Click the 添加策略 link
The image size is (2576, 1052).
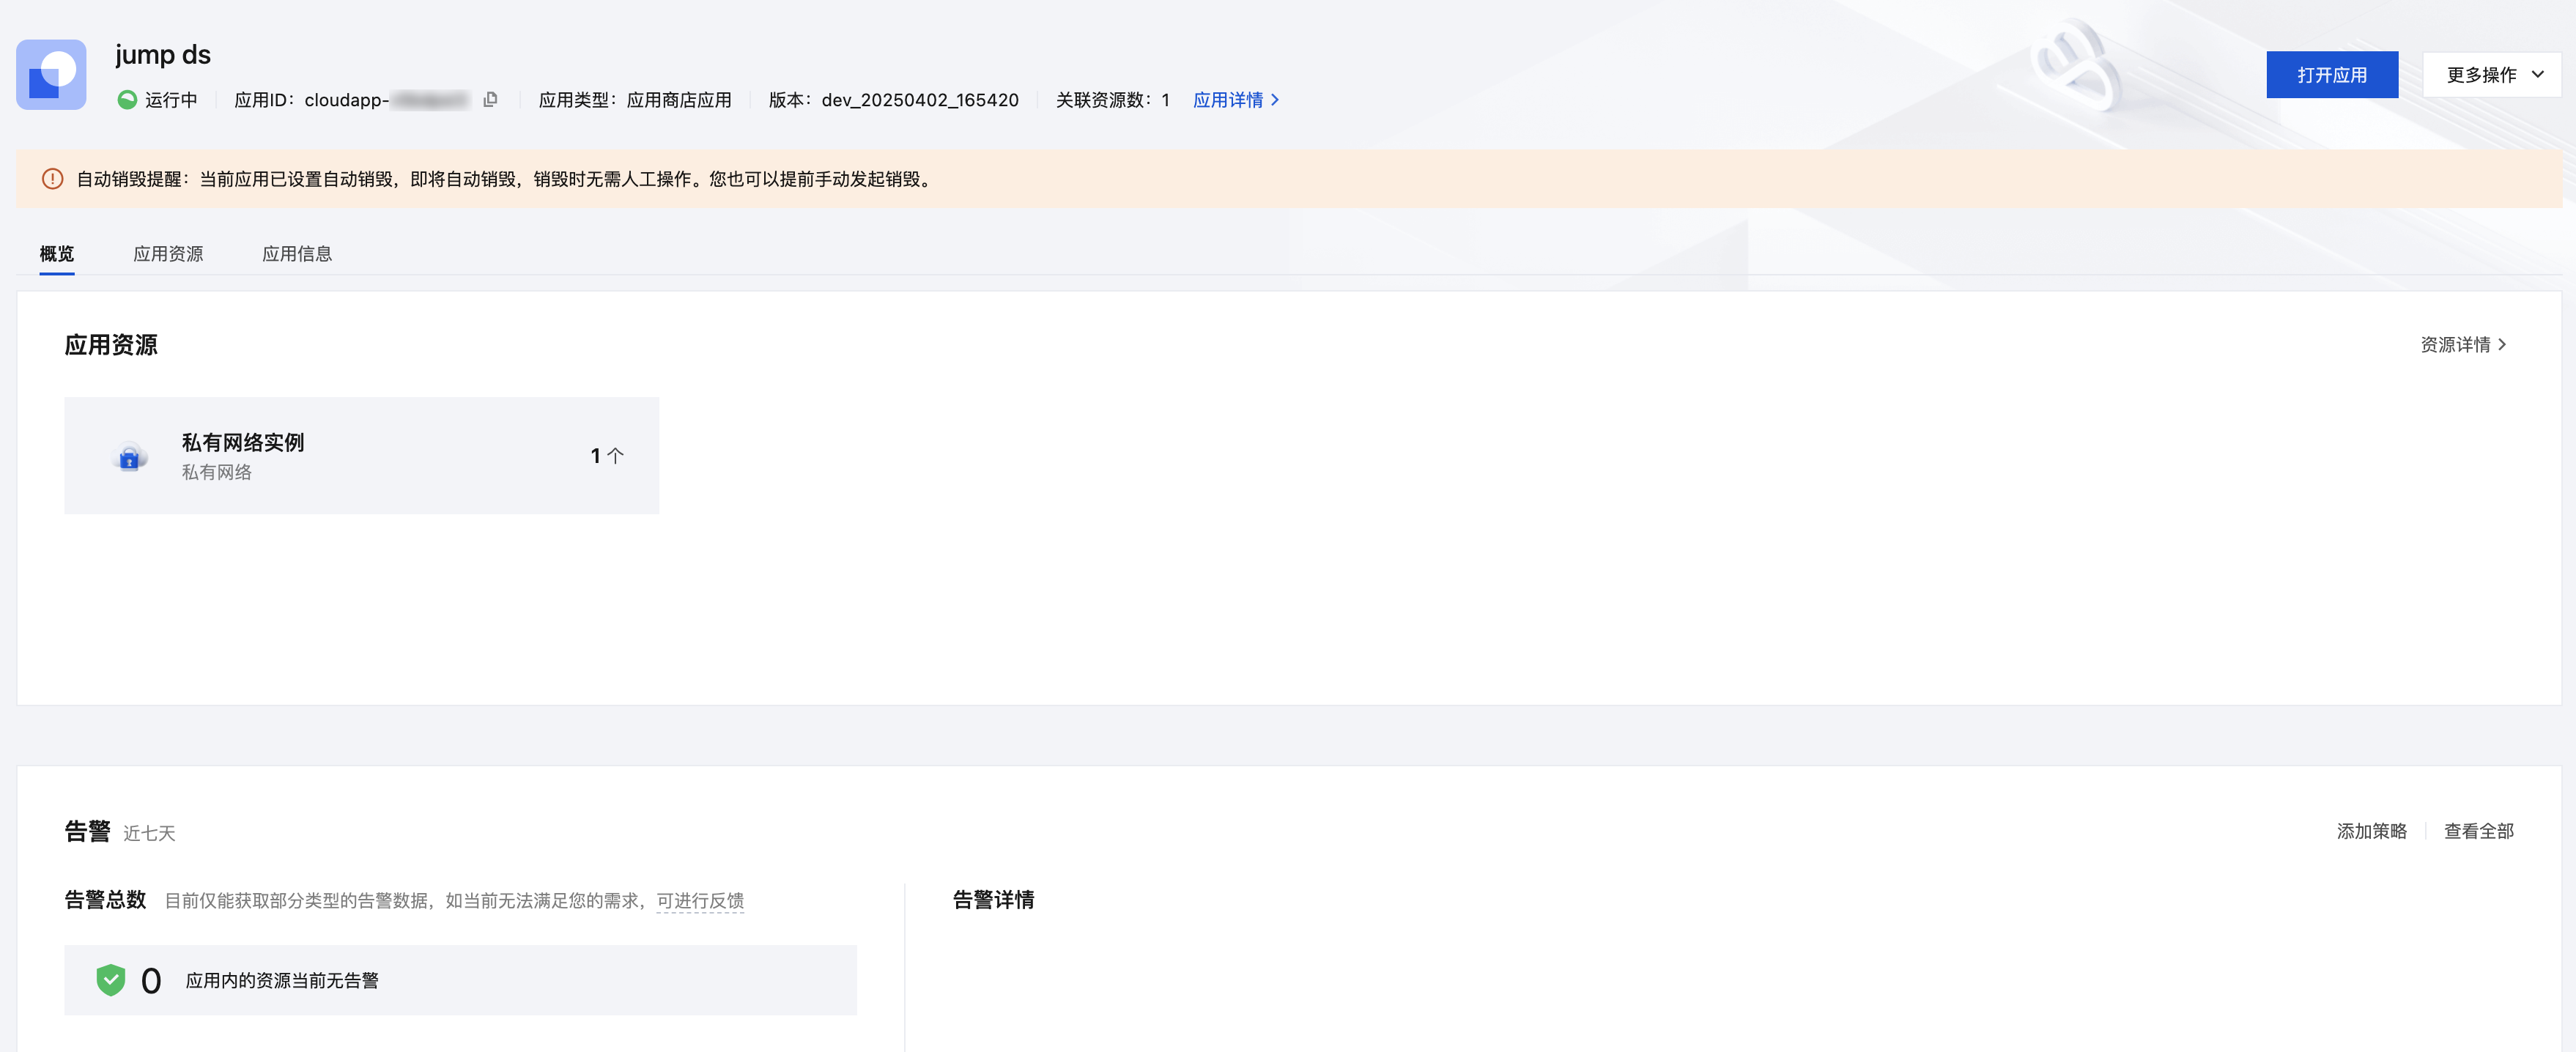click(2371, 831)
